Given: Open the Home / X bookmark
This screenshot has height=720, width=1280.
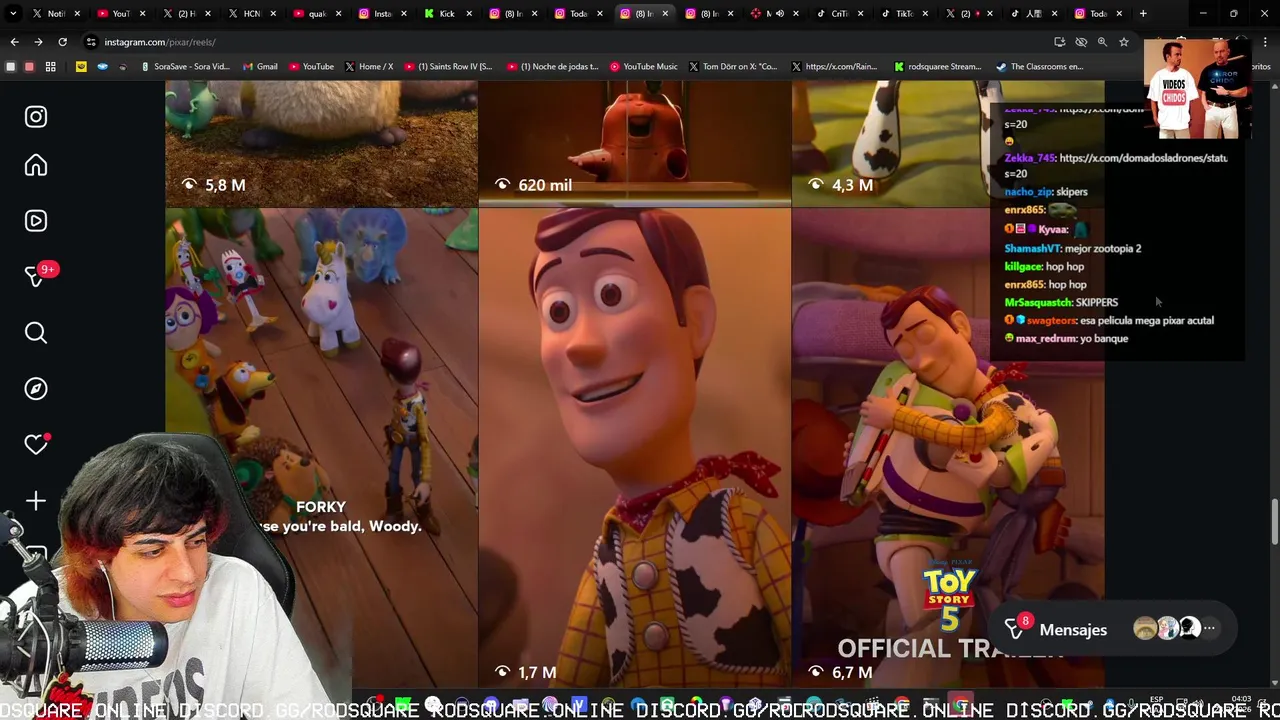Looking at the screenshot, I should [x=368, y=66].
